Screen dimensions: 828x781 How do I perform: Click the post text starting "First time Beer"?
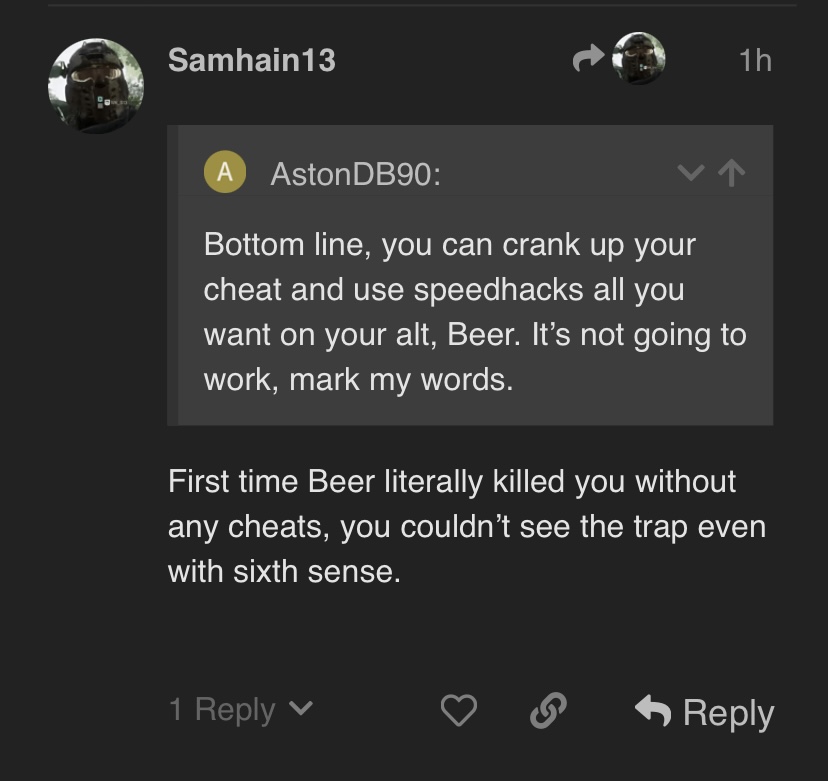[451, 481]
